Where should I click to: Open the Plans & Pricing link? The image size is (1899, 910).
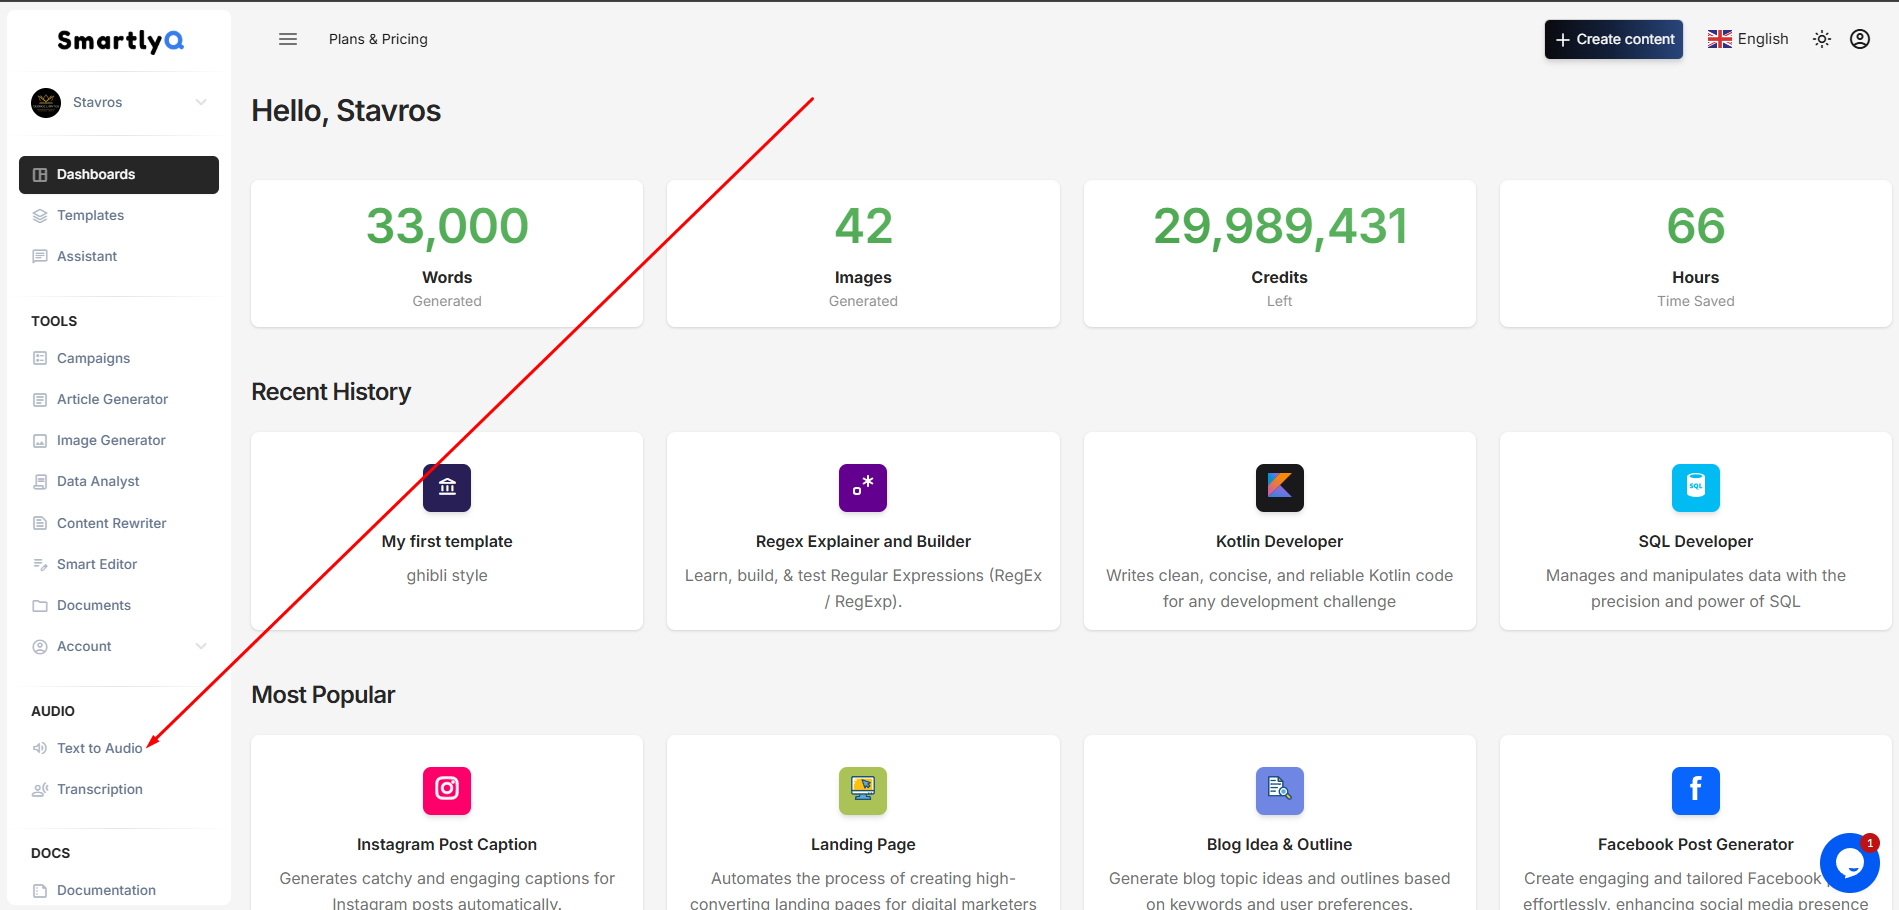coord(378,39)
